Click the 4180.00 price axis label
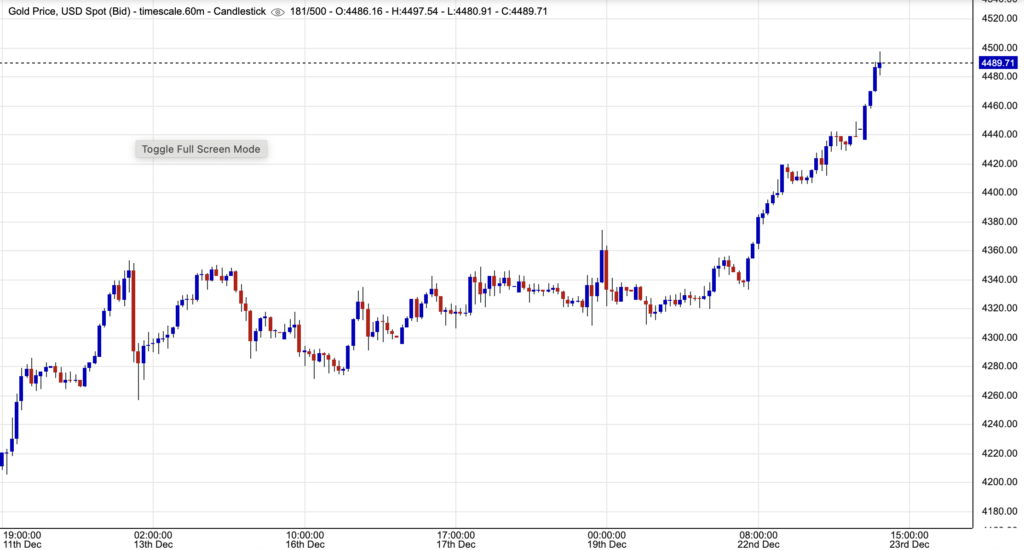The height and width of the screenshot is (550, 1024). [999, 511]
